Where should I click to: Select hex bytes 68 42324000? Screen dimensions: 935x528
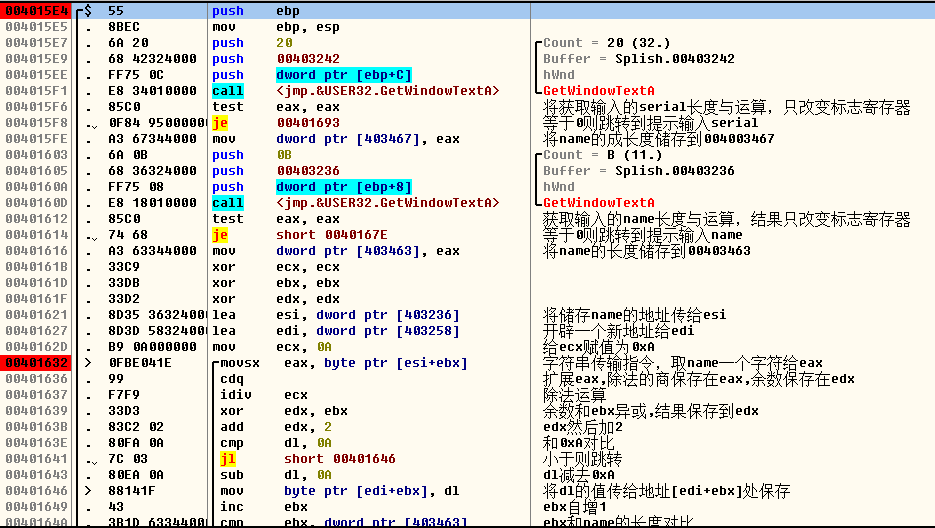click(x=152, y=59)
